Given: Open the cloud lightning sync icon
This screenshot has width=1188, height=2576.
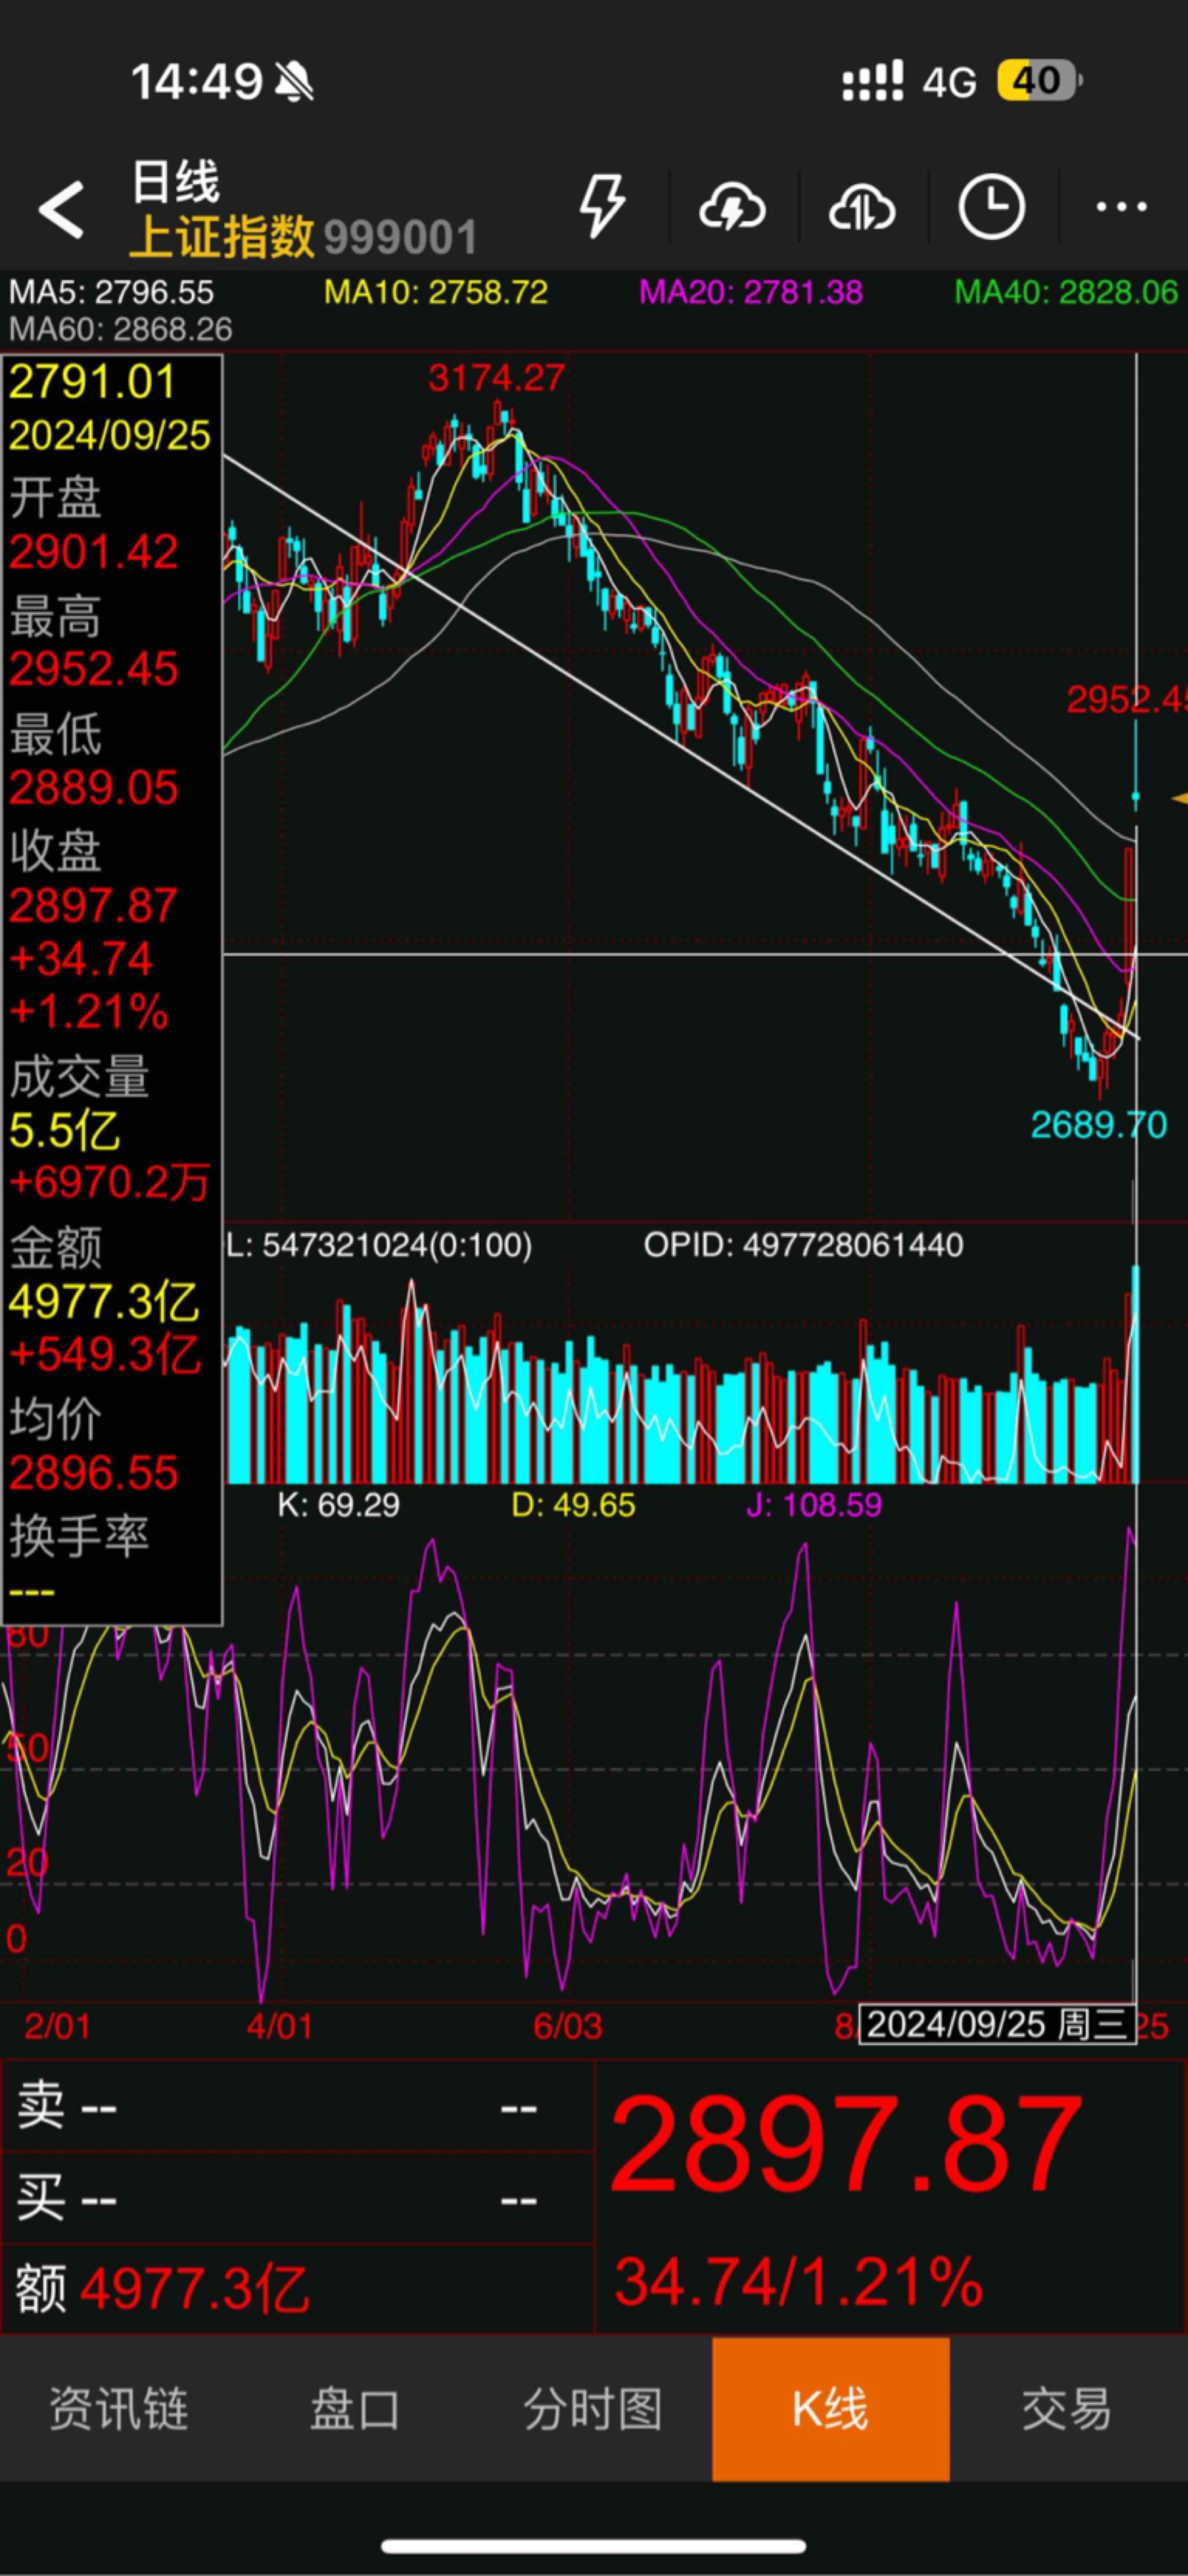Looking at the screenshot, I should [x=732, y=208].
